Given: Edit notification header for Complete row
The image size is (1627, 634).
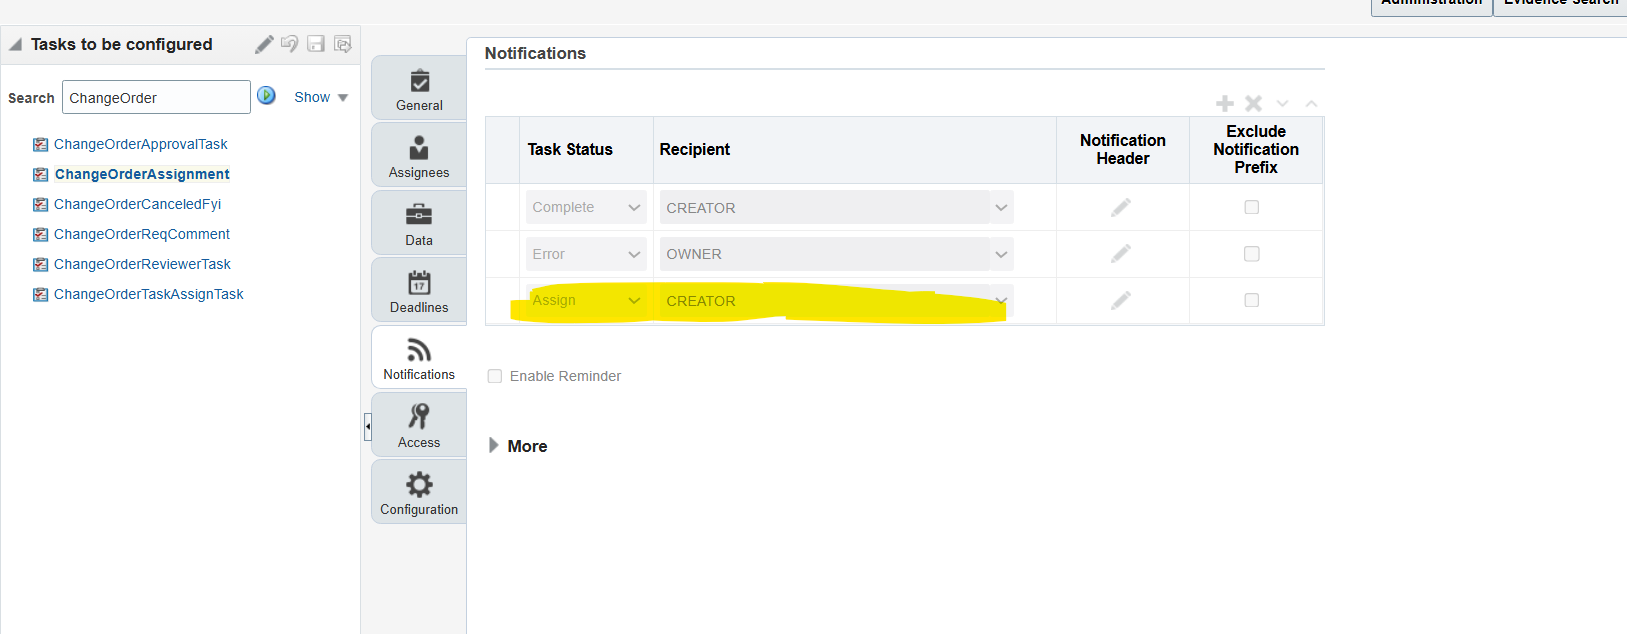Looking at the screenshot, I should click(x=1121, y=207).
